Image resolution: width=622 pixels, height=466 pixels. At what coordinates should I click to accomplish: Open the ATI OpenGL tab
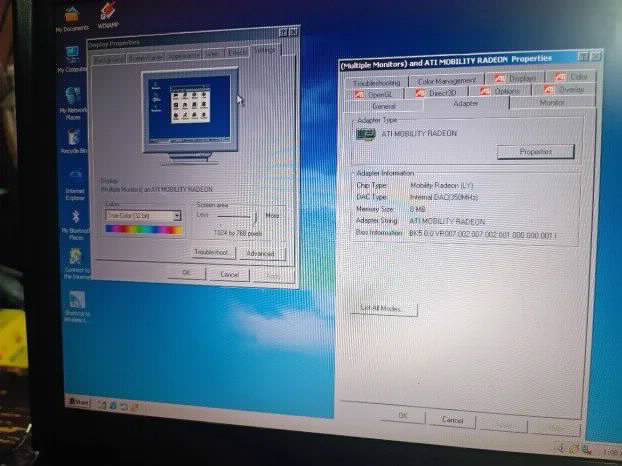pyautogui.click(x=373, y=94)
